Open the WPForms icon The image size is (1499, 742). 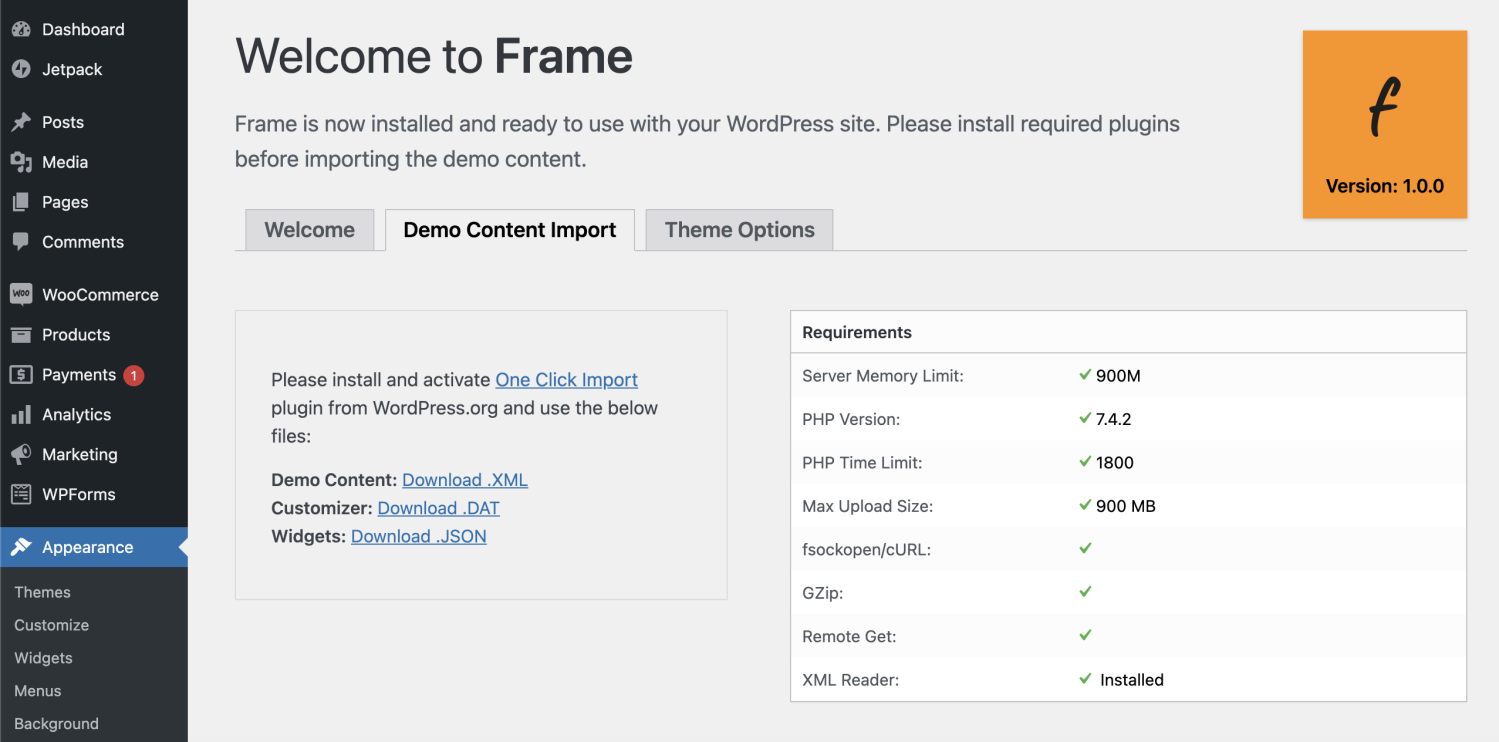[21, 494]
